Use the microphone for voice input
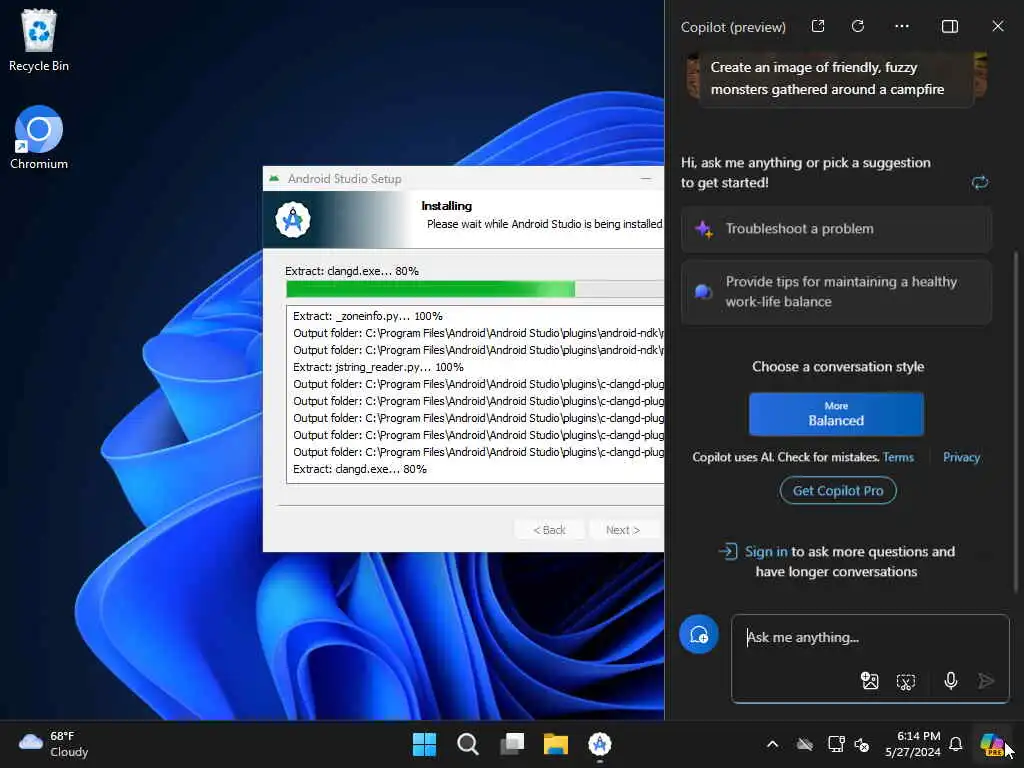The width and height of the screenshot is (1024, 768). [x=950, y=681]
